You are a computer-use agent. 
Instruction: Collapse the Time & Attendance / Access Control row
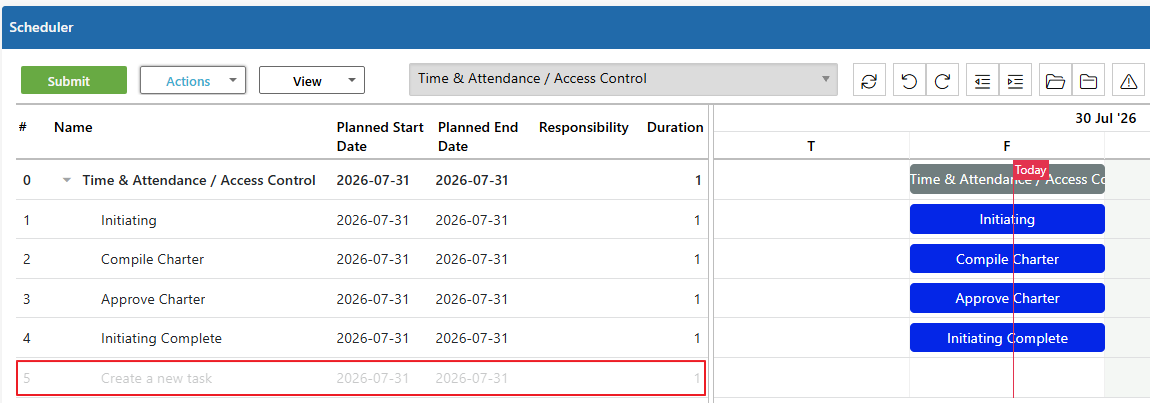(67, 181)
